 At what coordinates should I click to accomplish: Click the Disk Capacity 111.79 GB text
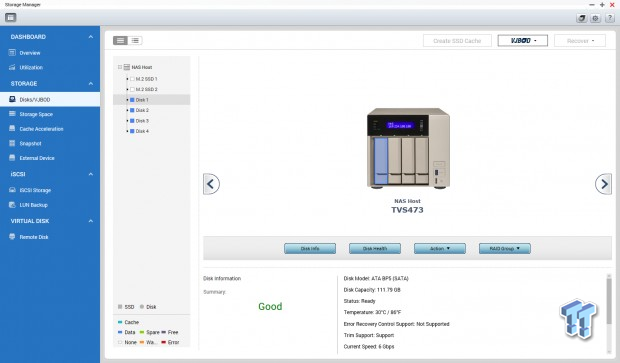372,290
